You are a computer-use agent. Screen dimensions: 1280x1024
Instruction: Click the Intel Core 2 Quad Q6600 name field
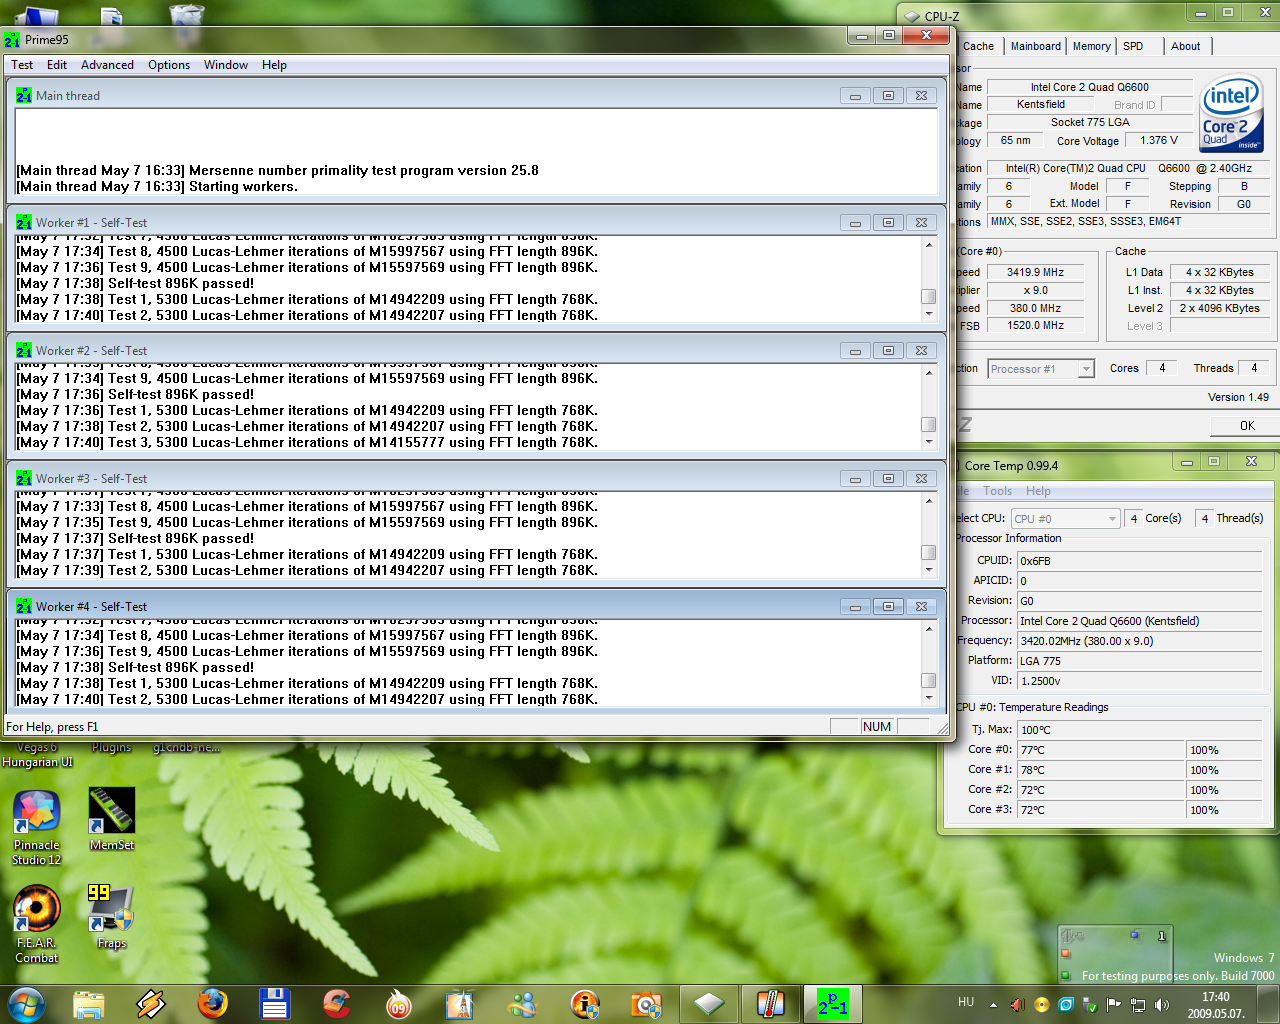(x=1089, y=87)
